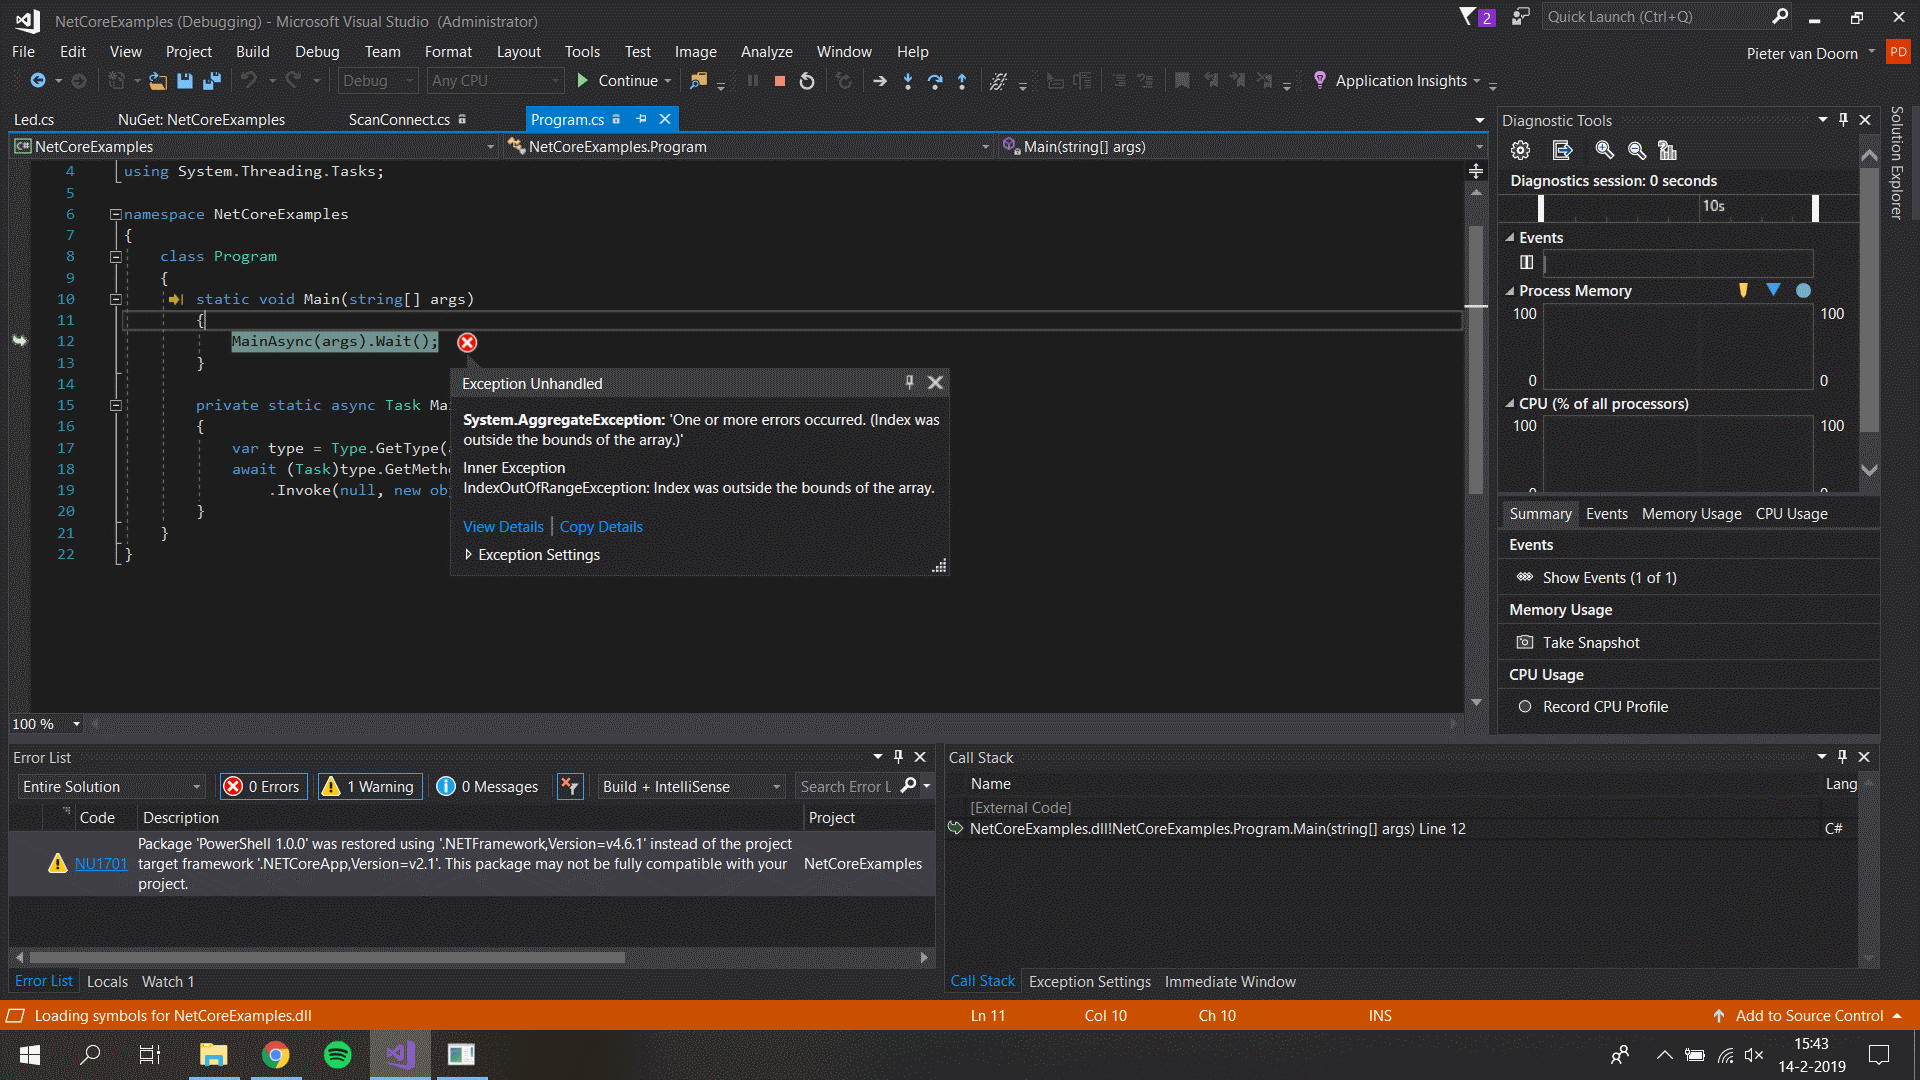The width and height of the screenshot is (1920, 1080).
Task: Select the Record CPU Profile radio button
Action: [x=1525, y=707]
